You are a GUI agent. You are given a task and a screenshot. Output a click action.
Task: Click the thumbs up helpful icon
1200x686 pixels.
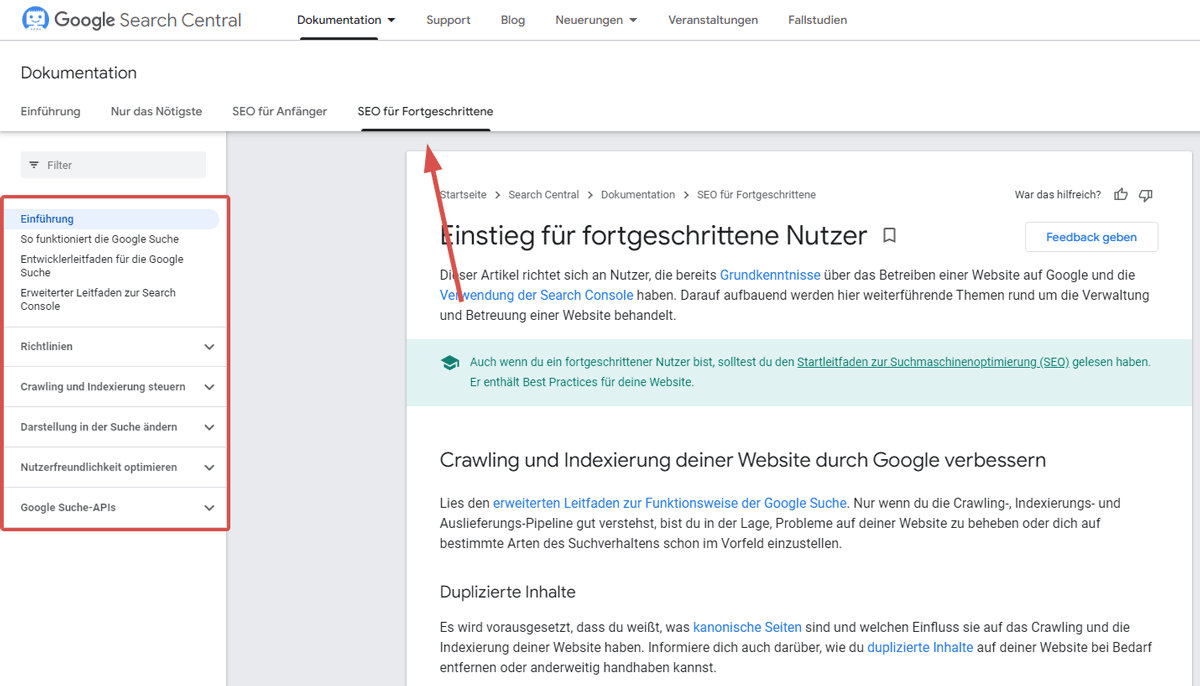click(1121, 195)
